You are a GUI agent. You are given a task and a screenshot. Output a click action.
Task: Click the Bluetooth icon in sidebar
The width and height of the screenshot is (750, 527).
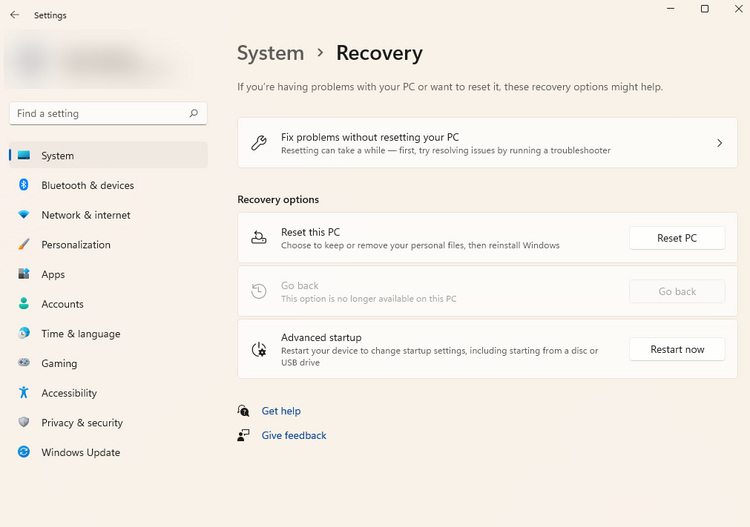click(x=23, y=185)
